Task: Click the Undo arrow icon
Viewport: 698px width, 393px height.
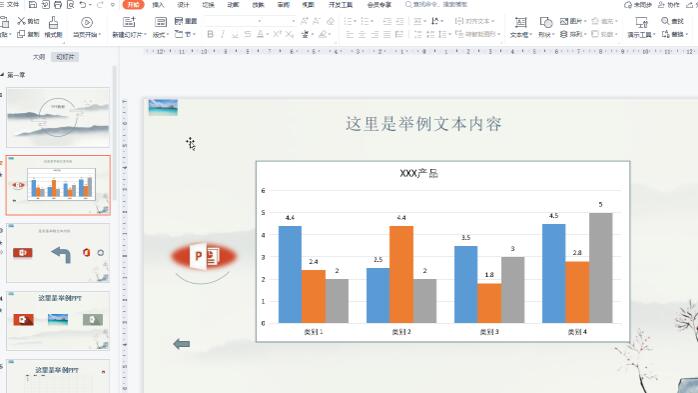Action: click(83, 4)
